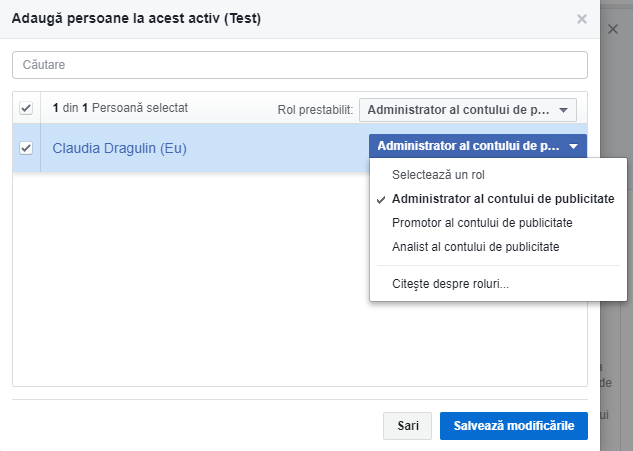Uncheck the Claudia Dragulin checkbox
Screen dimensions: 633x451
pyautogui.click(x=26, y=148)
